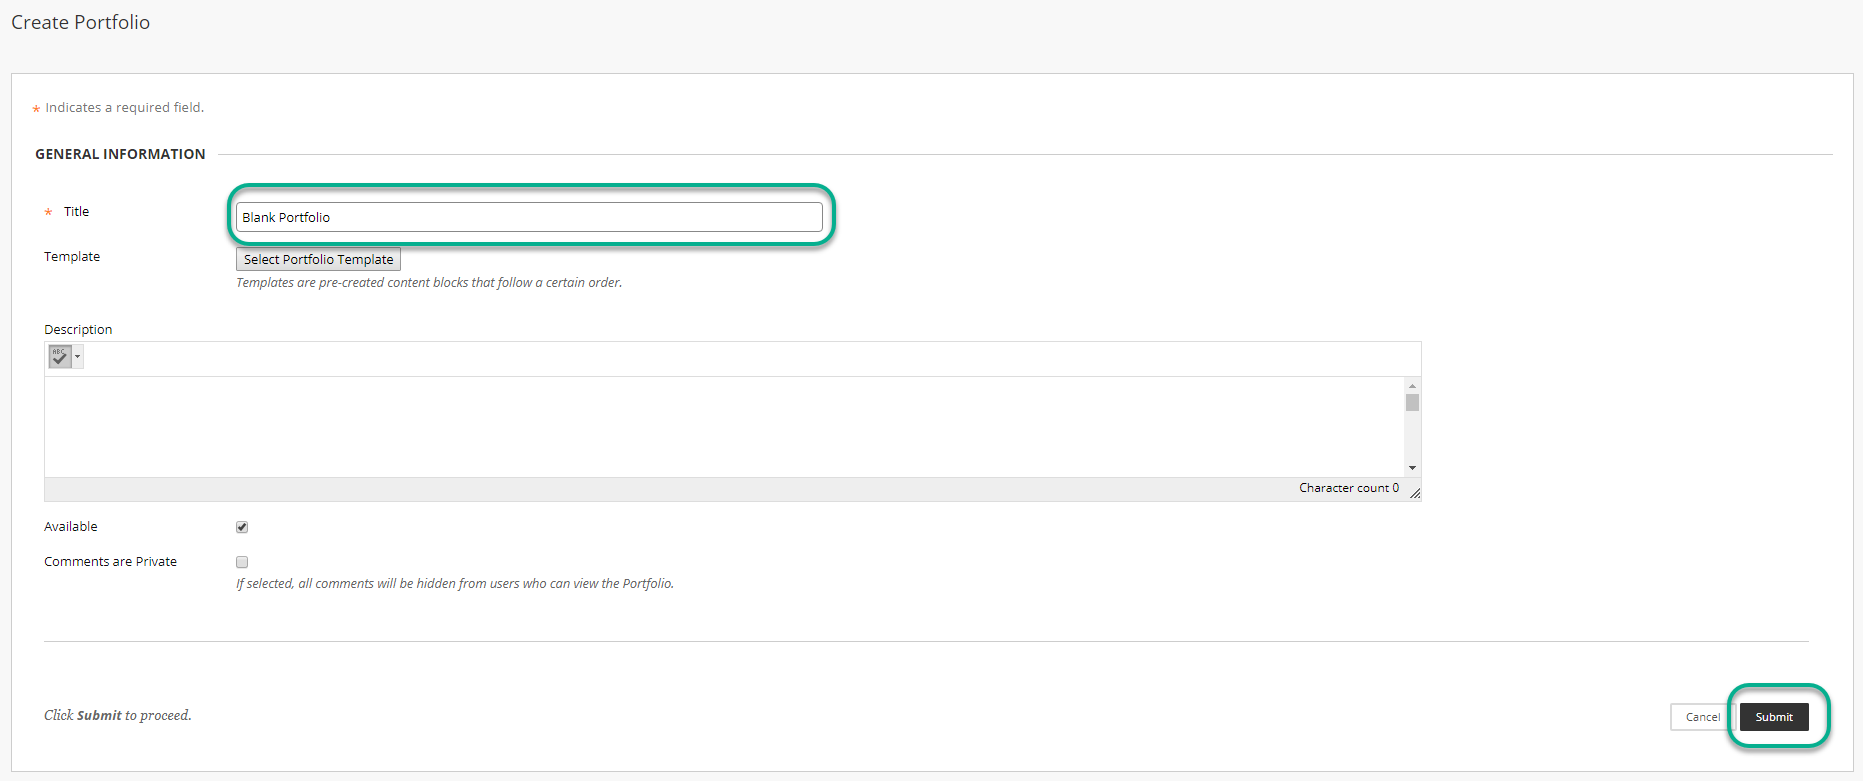Click the Title input field
The height and width of the screenshot is (781, 1863).
coord(529,217)
